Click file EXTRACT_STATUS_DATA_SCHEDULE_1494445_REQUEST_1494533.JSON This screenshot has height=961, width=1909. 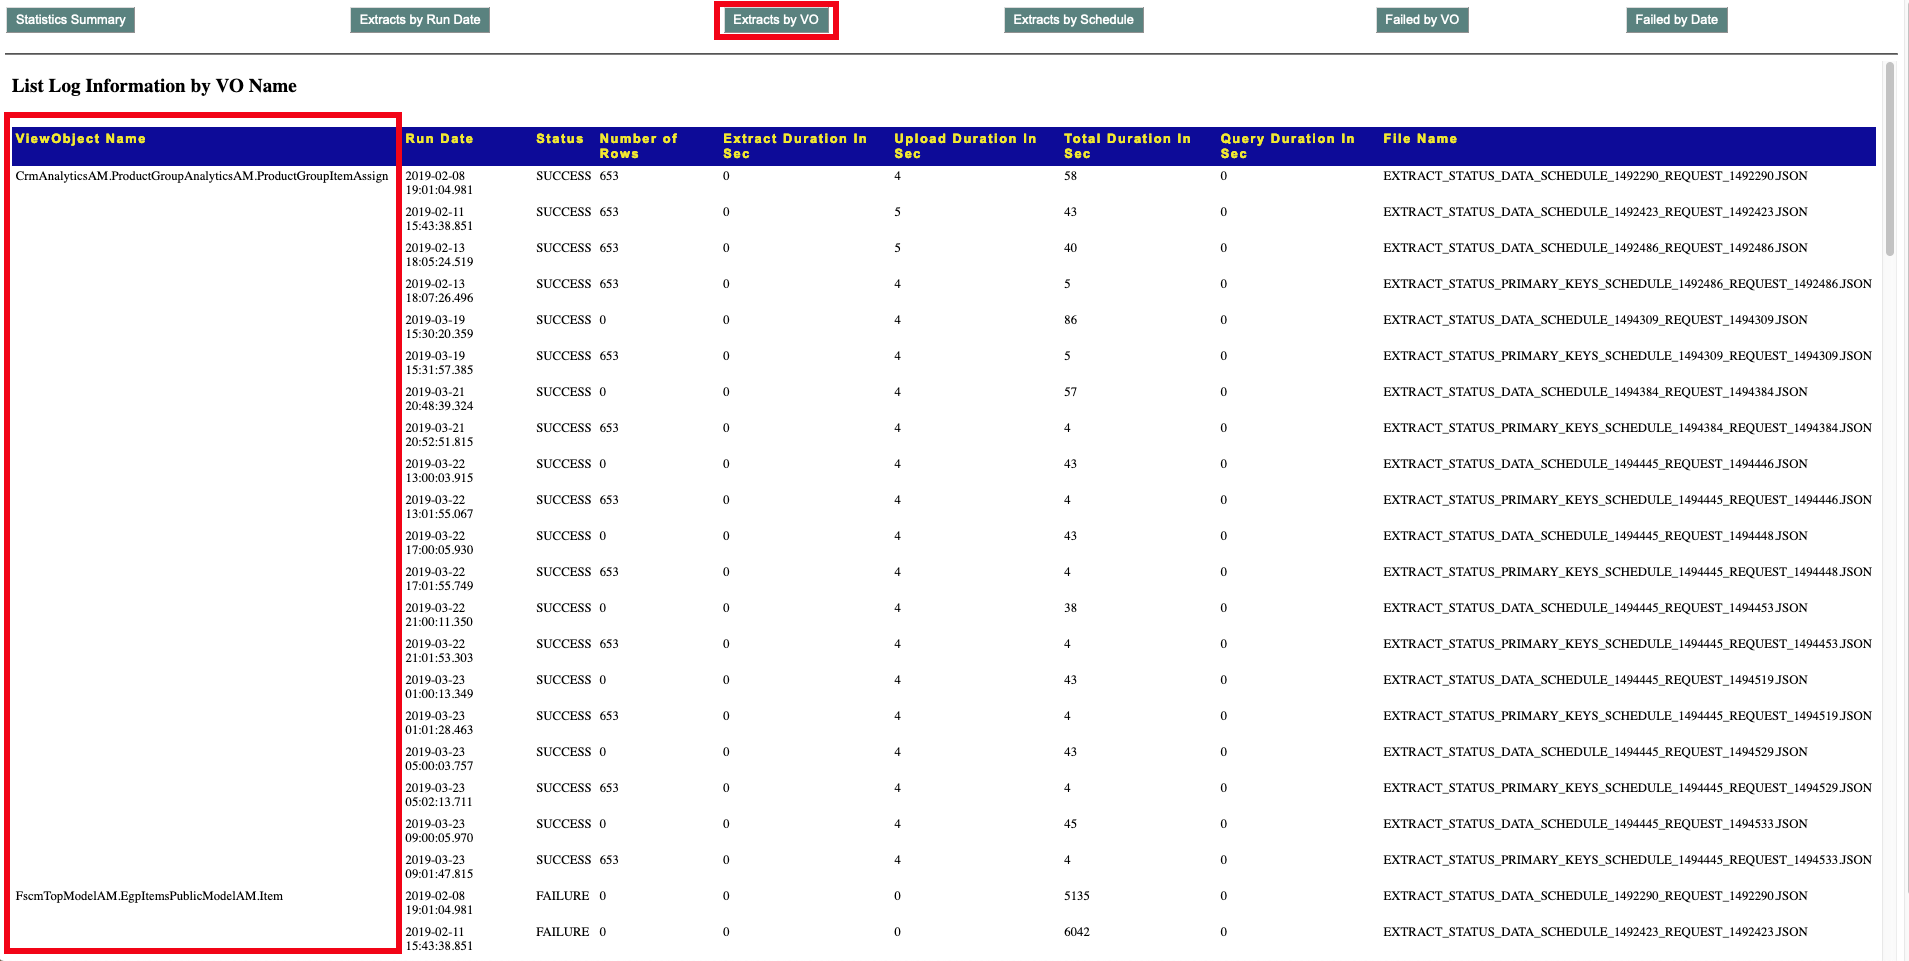coord(1595,824)
